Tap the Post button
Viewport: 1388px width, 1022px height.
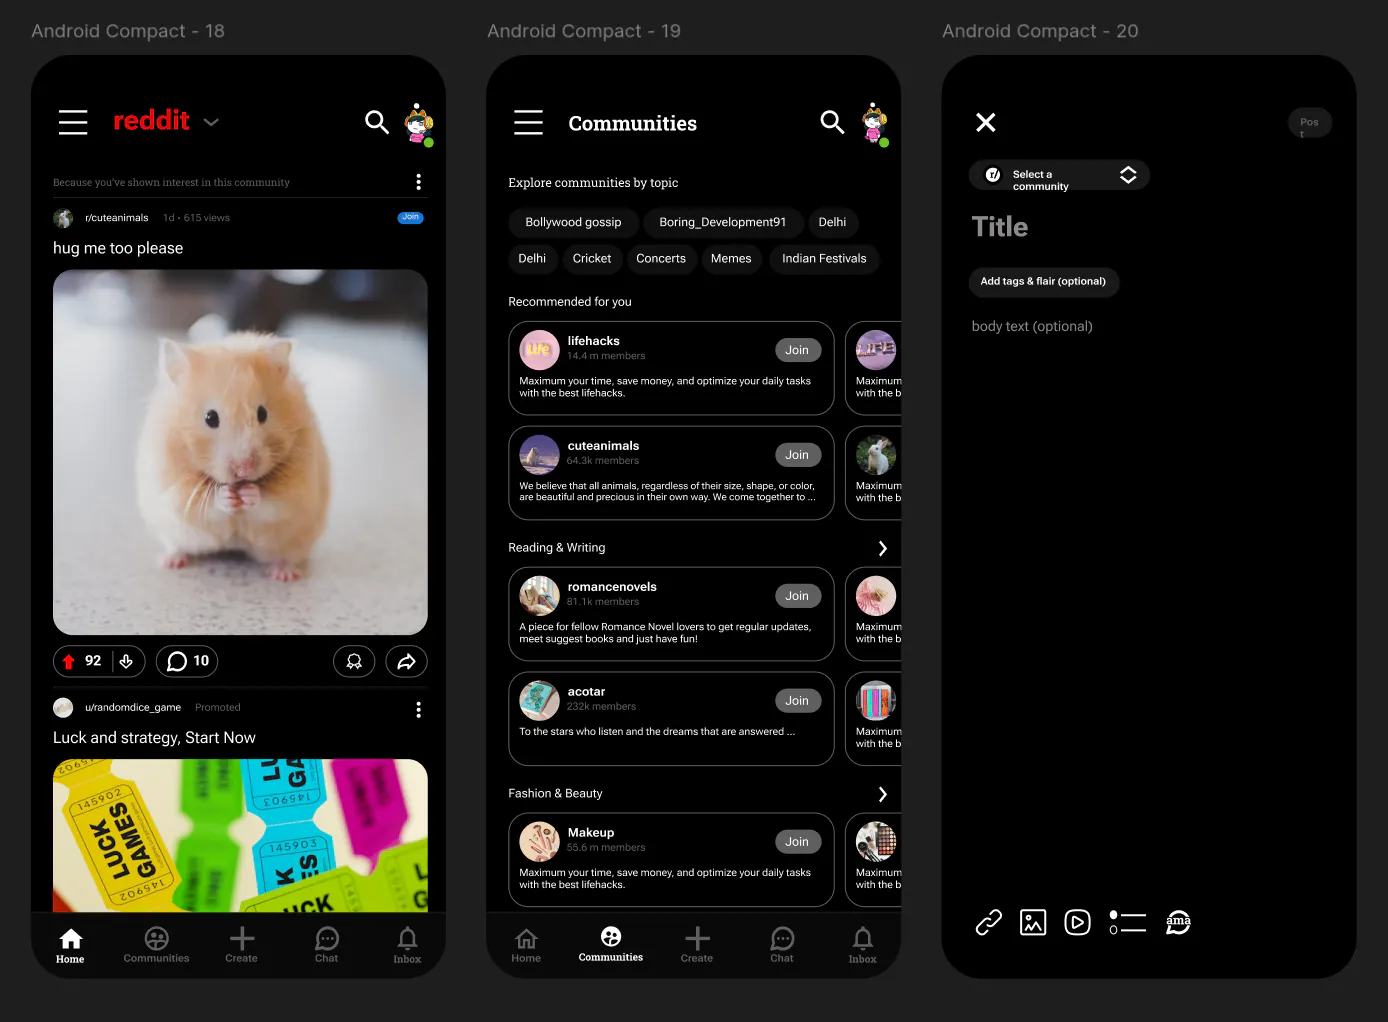point(1310,123)
